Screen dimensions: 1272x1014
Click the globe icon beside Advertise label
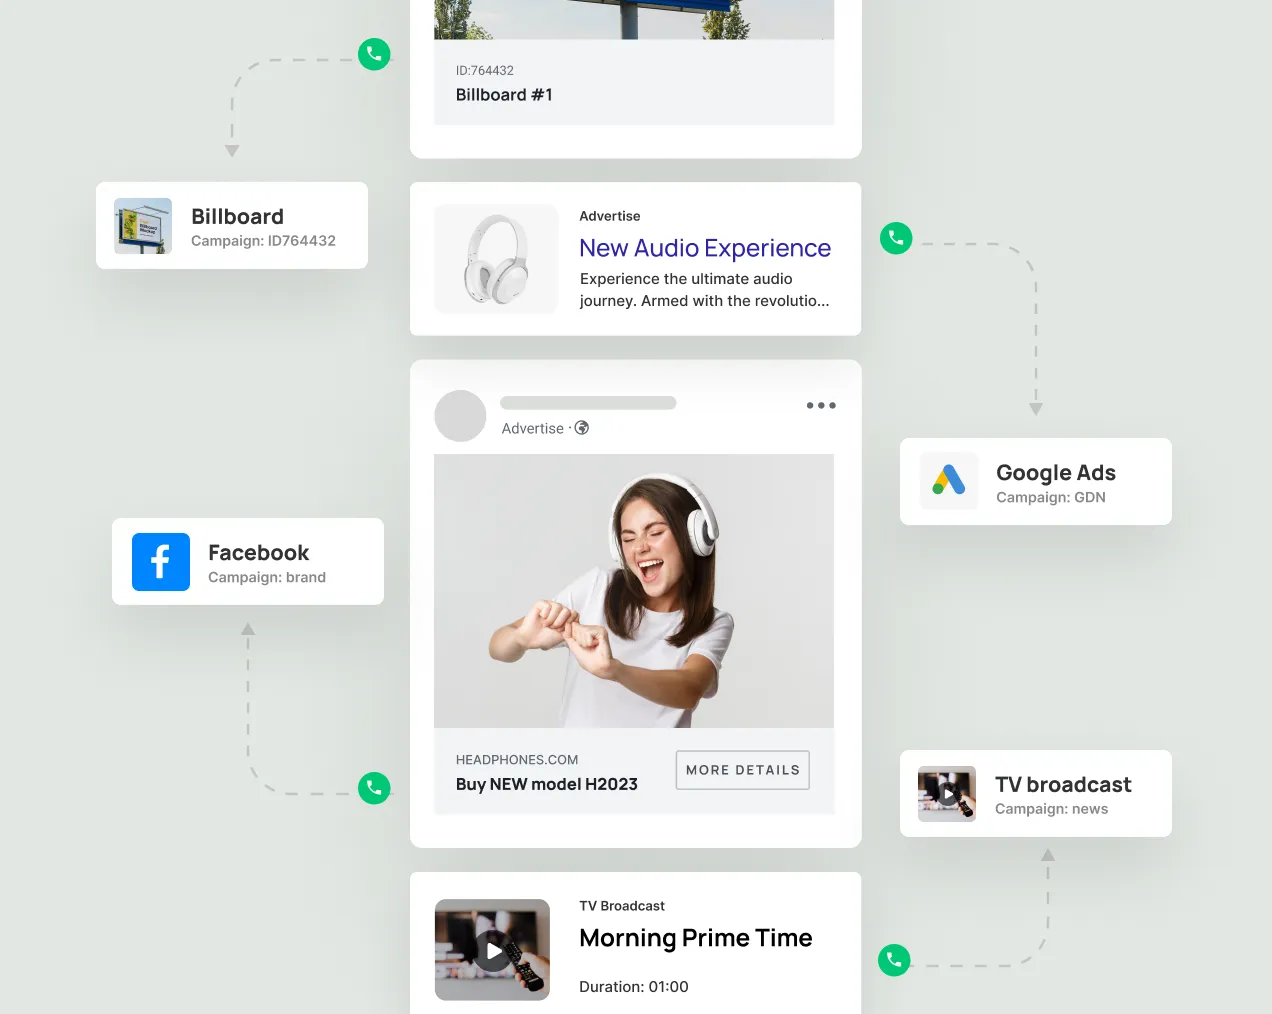point(582,427)
